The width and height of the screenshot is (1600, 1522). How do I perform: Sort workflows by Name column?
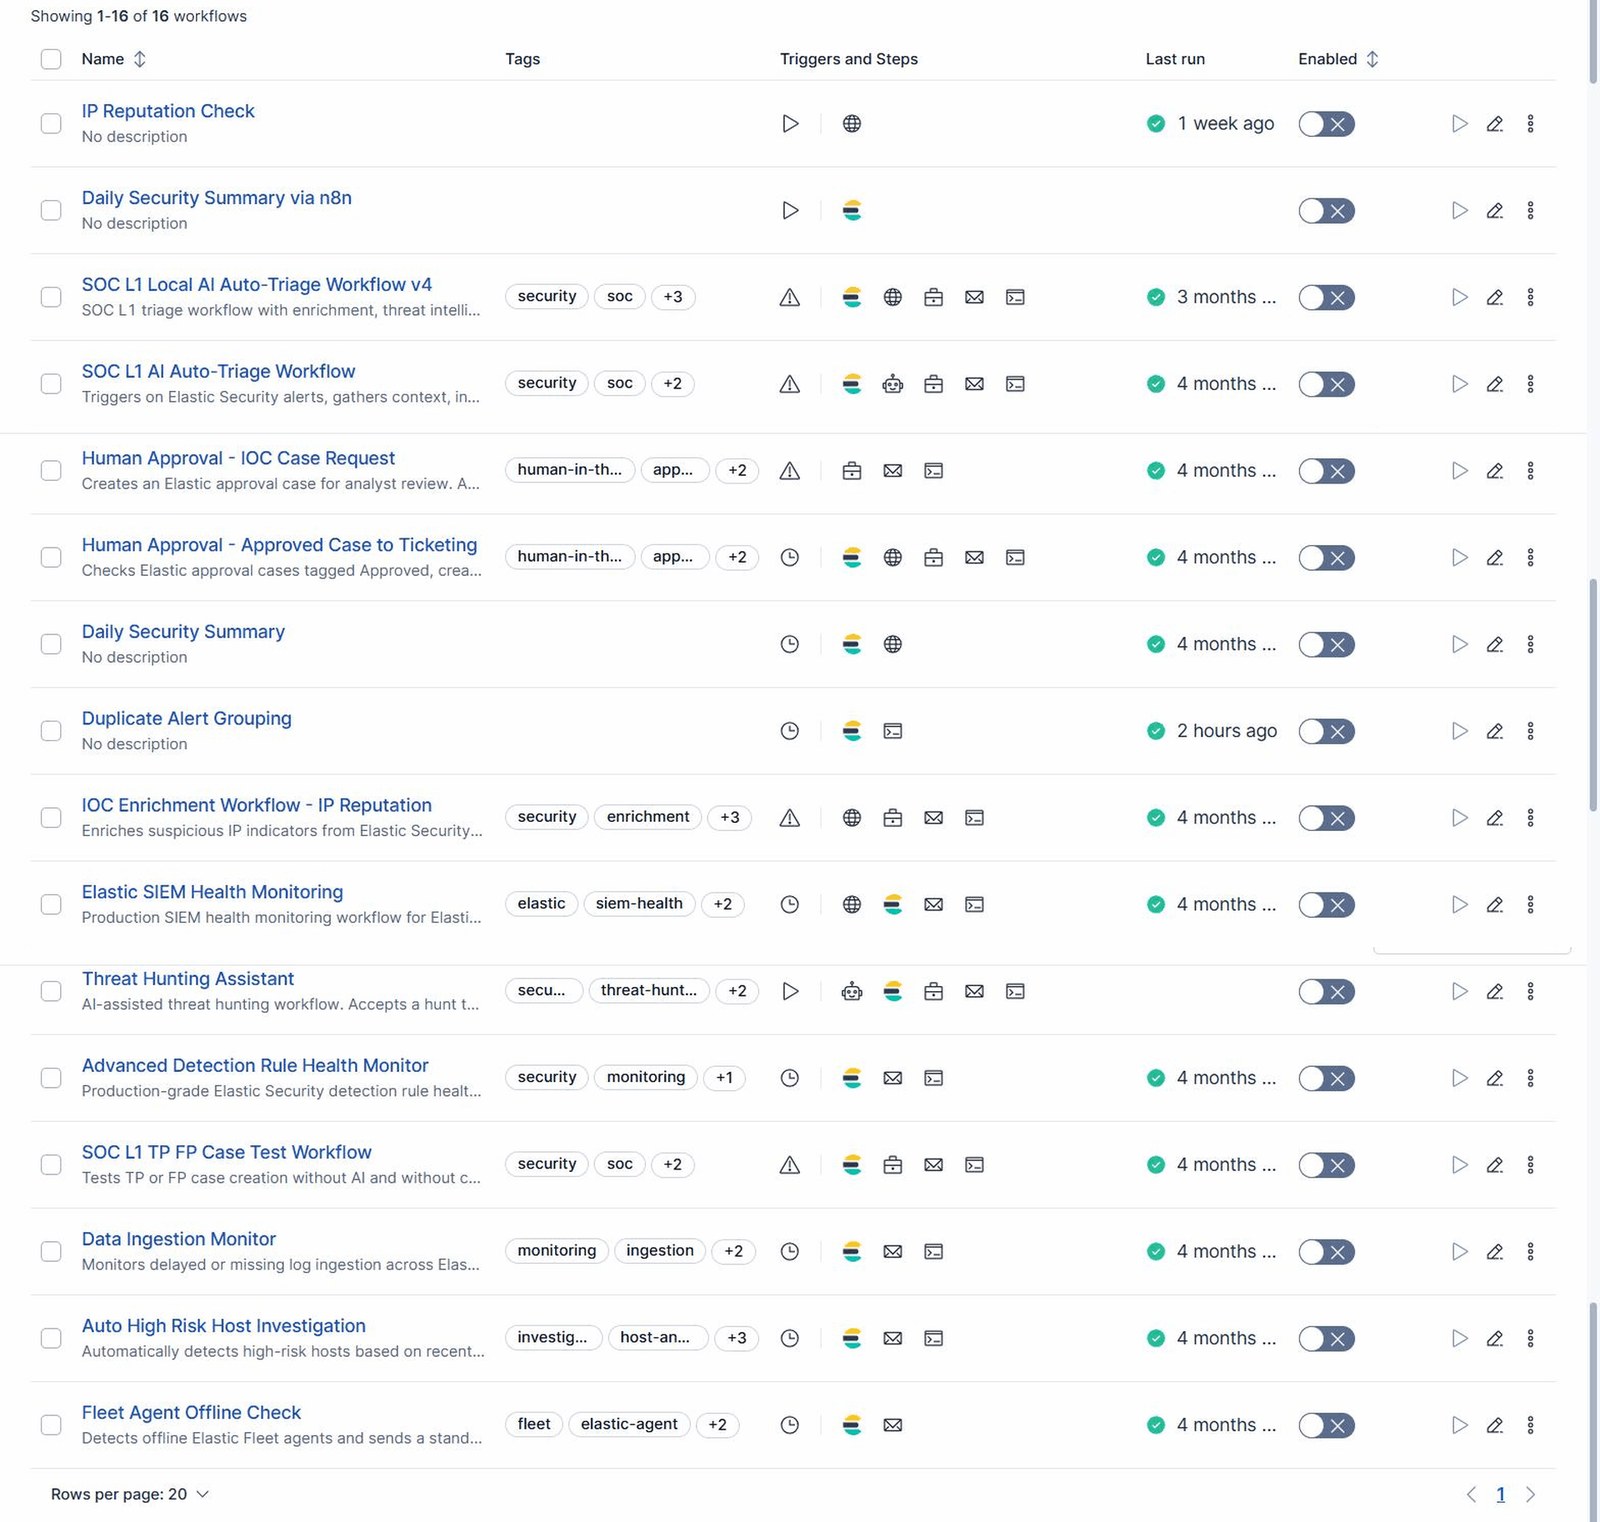click(114, 59)
